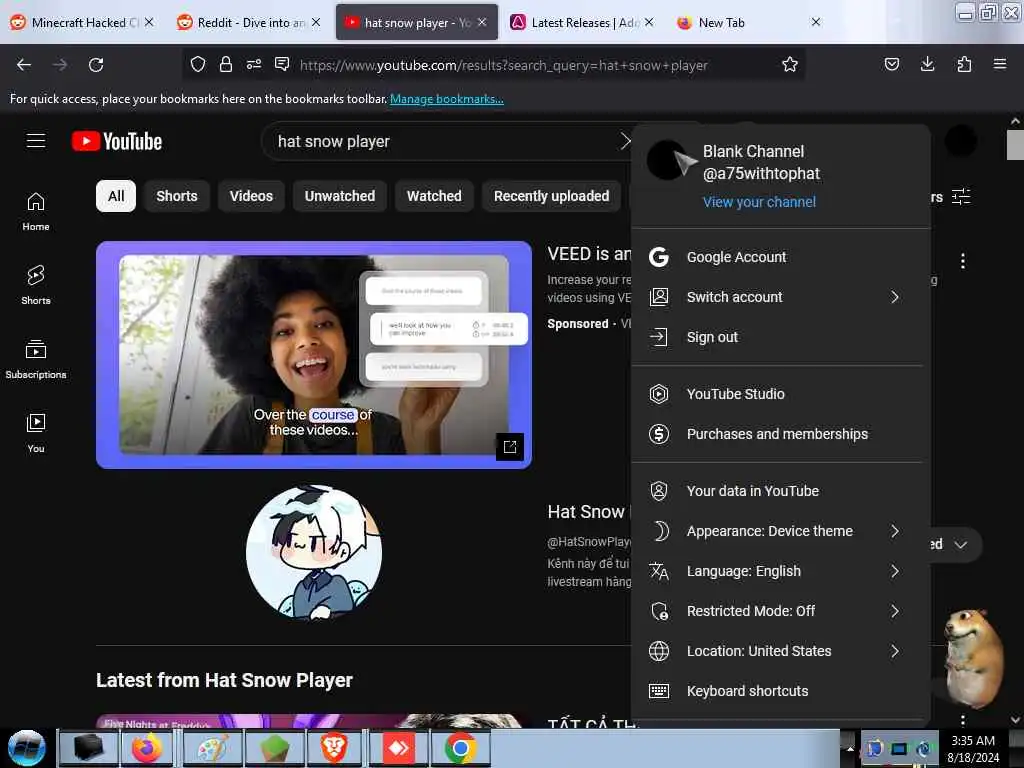Open Minecraft block icon on taskbar
Image resolution: width=1024 pixels, height=768 pixels.
point(274,748)
